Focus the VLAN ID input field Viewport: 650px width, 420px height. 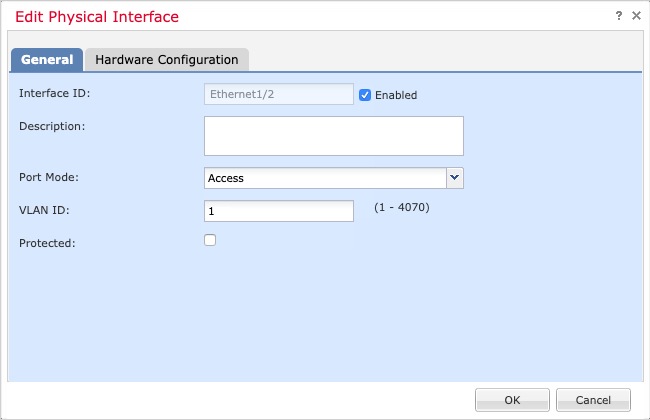[279, 211]
